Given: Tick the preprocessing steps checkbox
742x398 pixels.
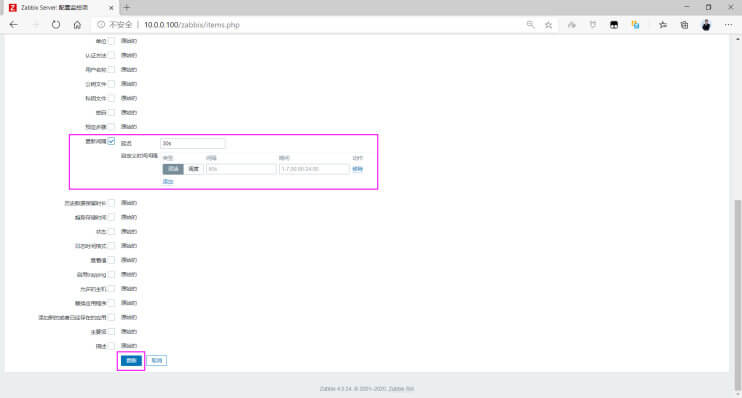Looking at the screenshot, I should (x=111, y=127).
